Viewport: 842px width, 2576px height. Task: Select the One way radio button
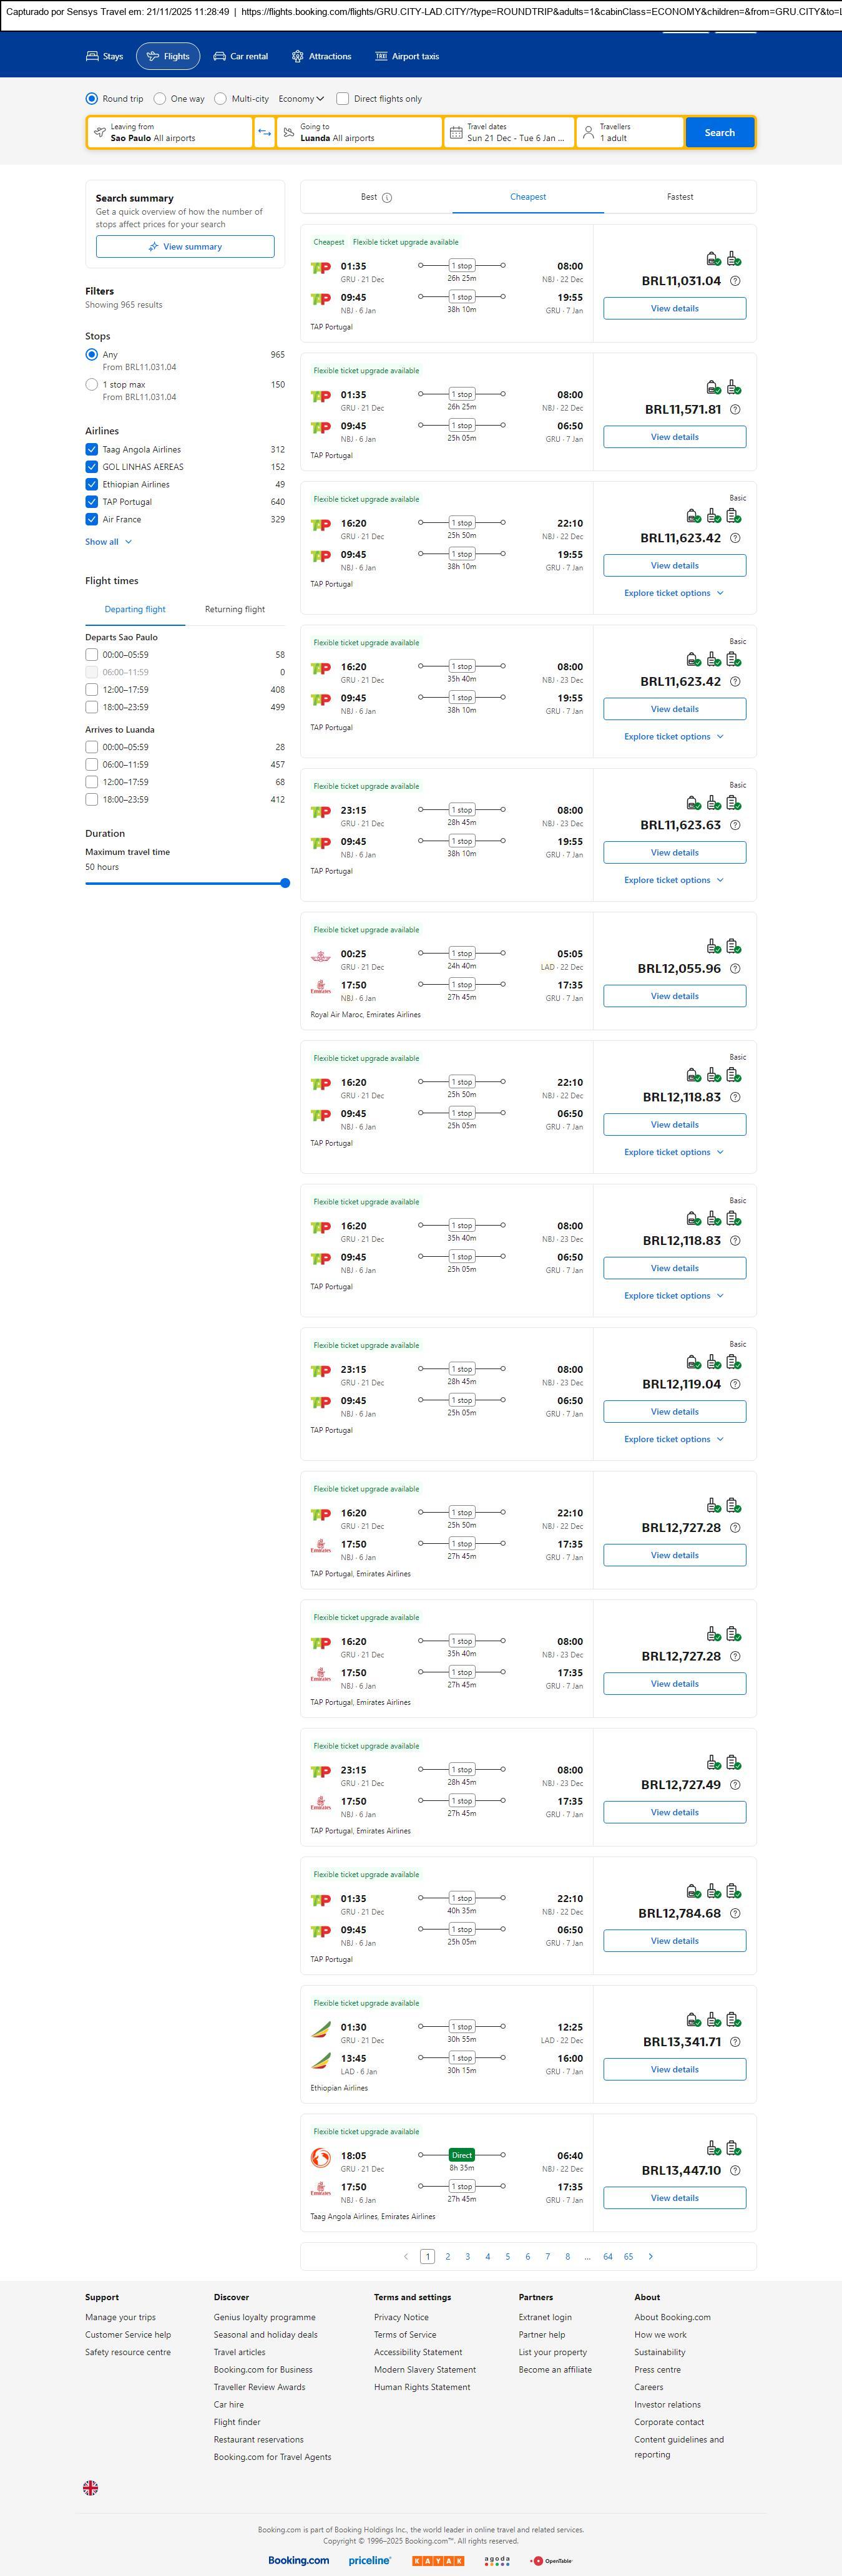160,99
